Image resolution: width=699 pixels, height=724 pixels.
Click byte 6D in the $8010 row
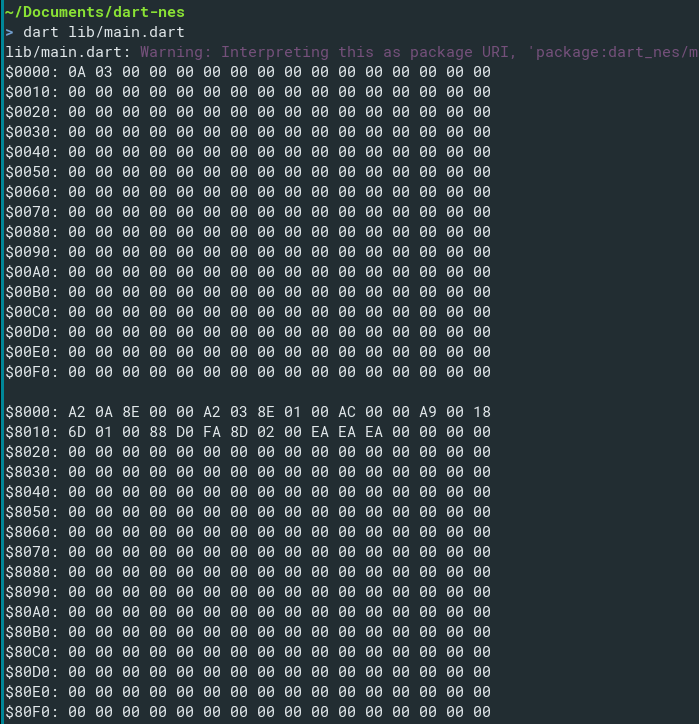(x=77, y=432)
